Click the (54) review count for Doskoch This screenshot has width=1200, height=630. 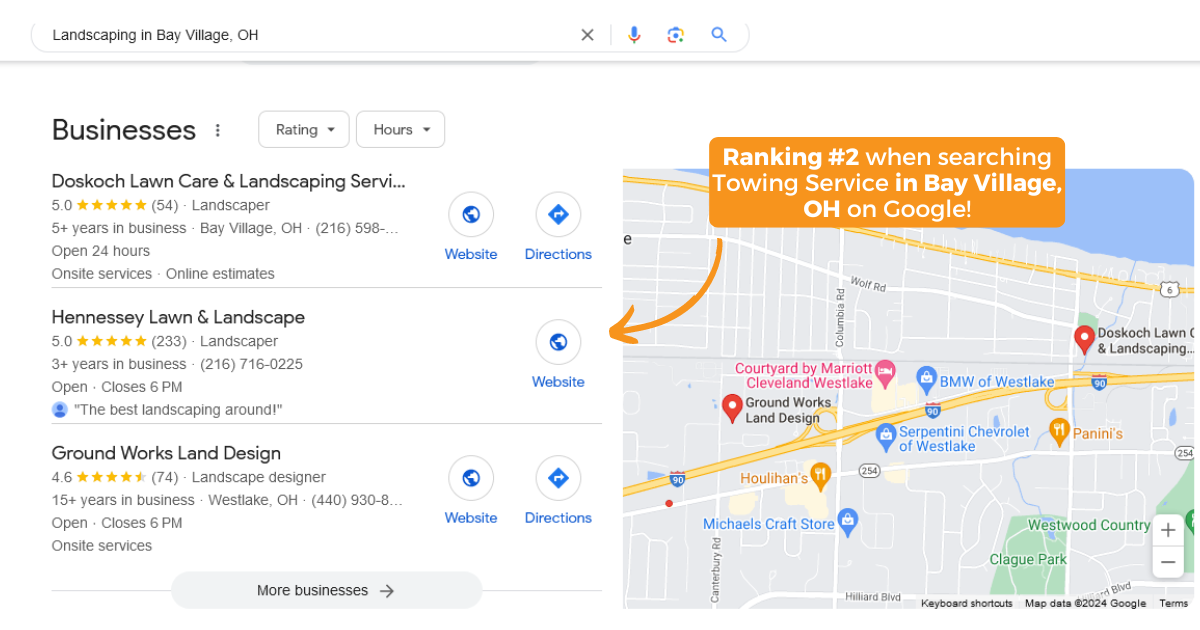pos(165,205)
